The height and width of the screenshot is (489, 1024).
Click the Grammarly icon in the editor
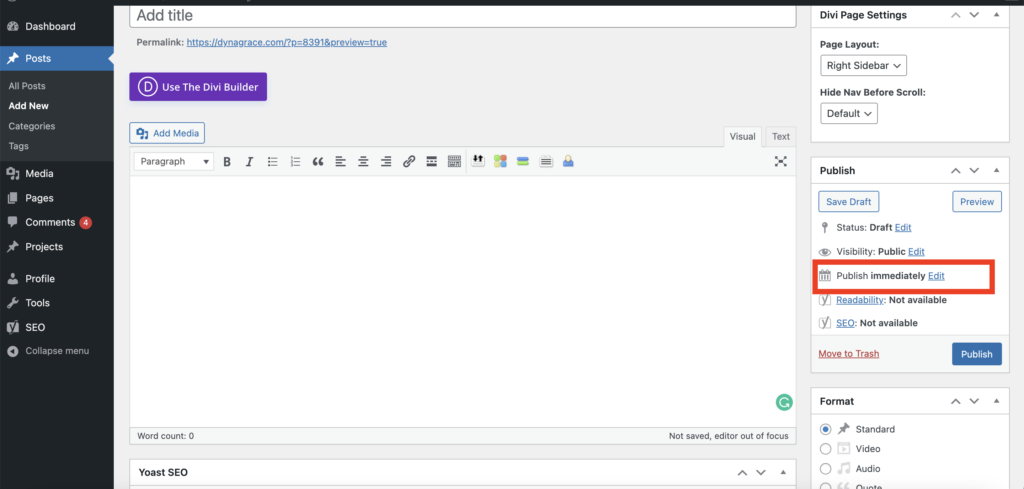[784, 403]
